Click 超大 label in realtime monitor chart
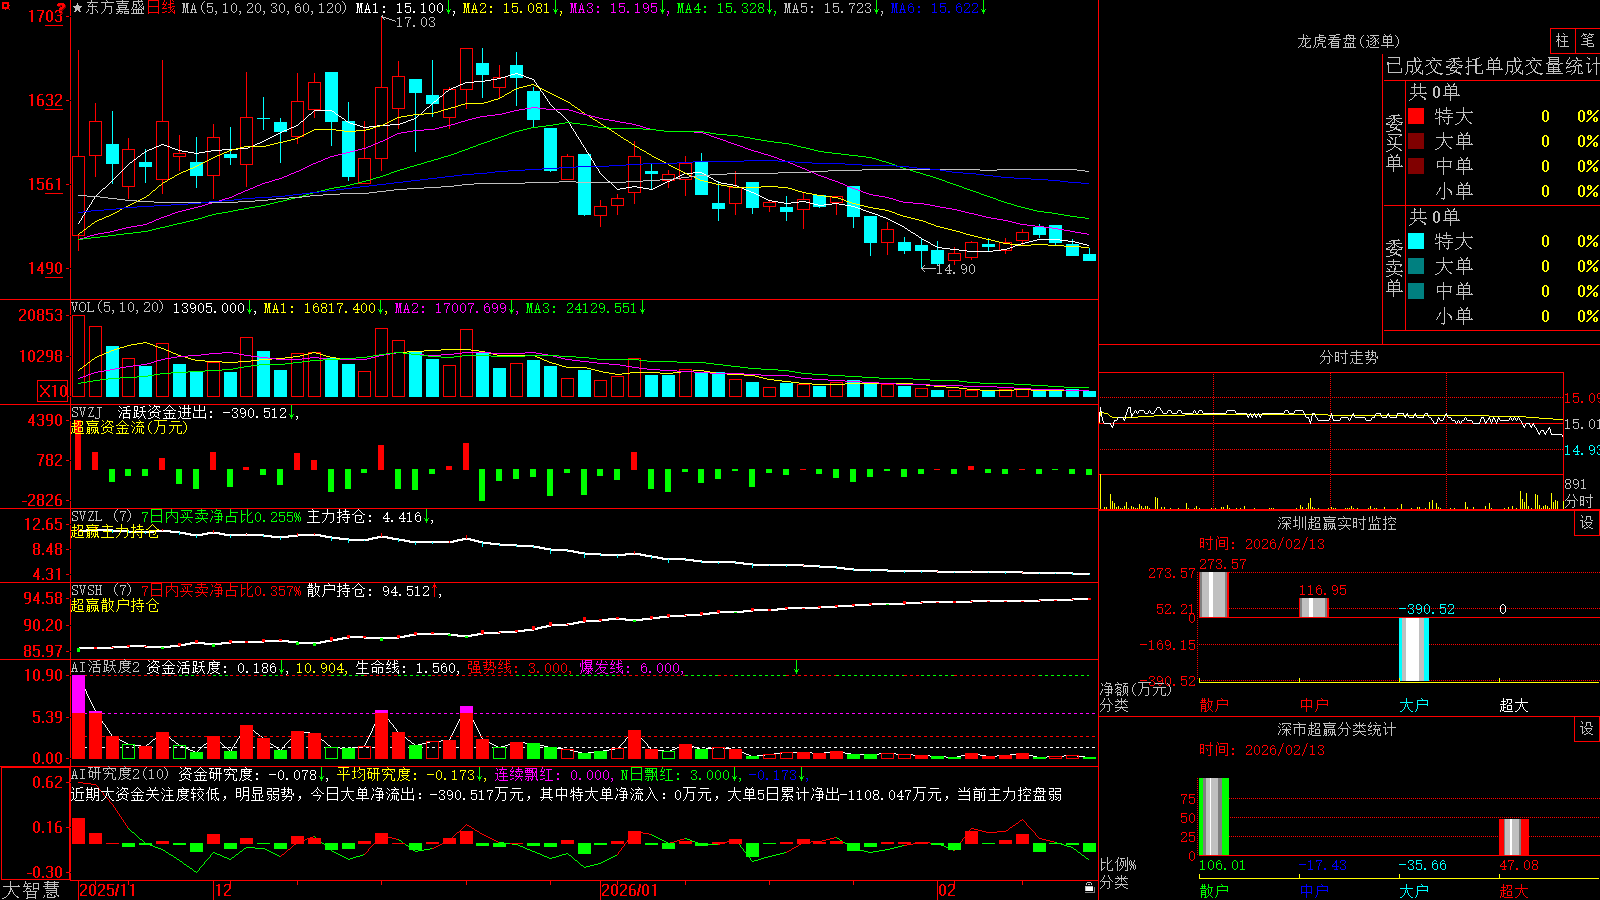1600x900 pixels. pyautogui.click(x=1514, y=705)
